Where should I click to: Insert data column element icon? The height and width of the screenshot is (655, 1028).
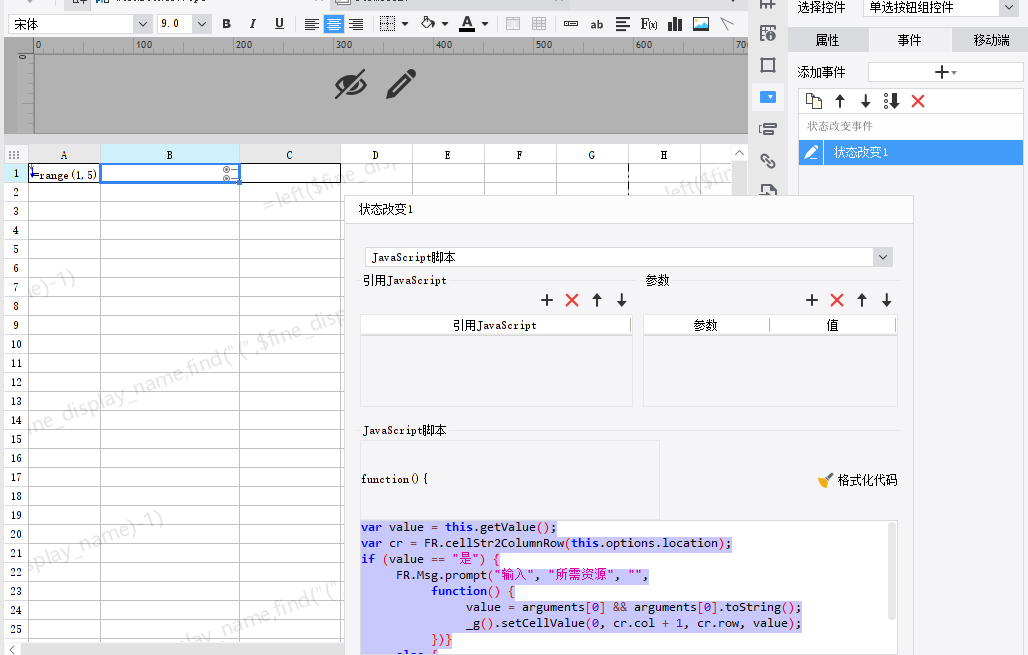click(x=571, y=24)
